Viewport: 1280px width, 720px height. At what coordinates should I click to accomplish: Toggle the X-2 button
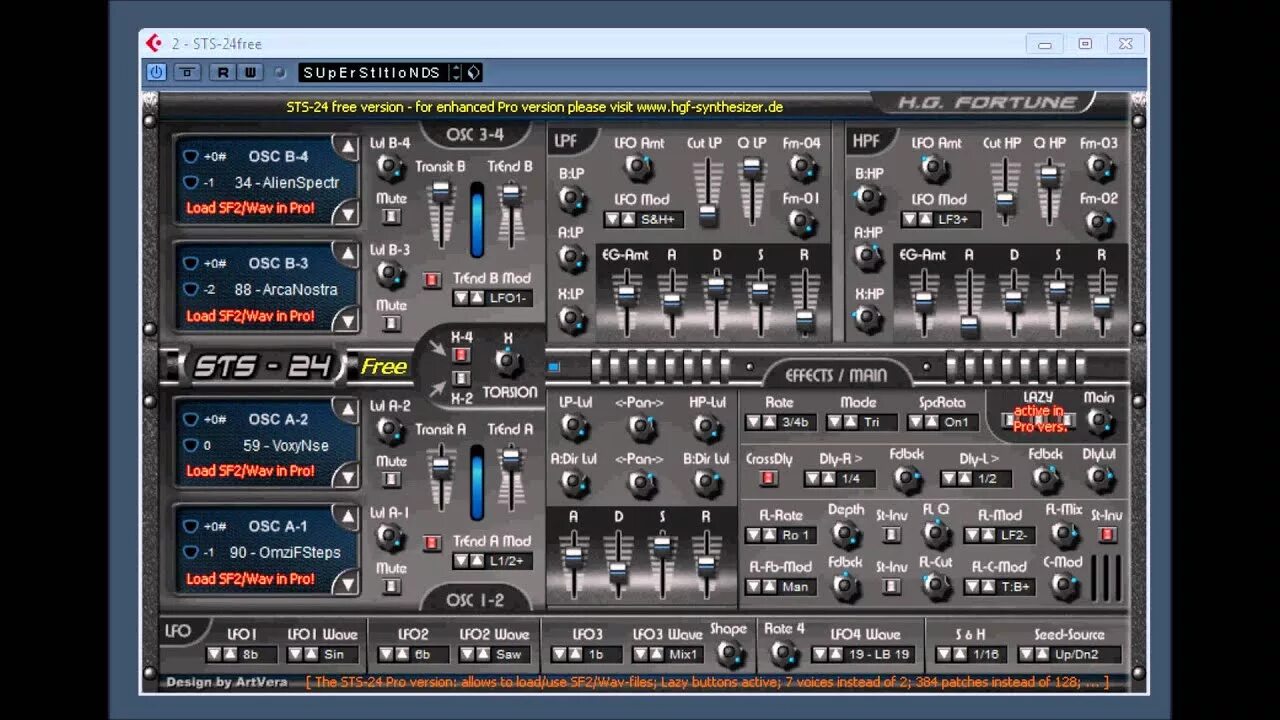pyautogui.click(x=461, y=378)
